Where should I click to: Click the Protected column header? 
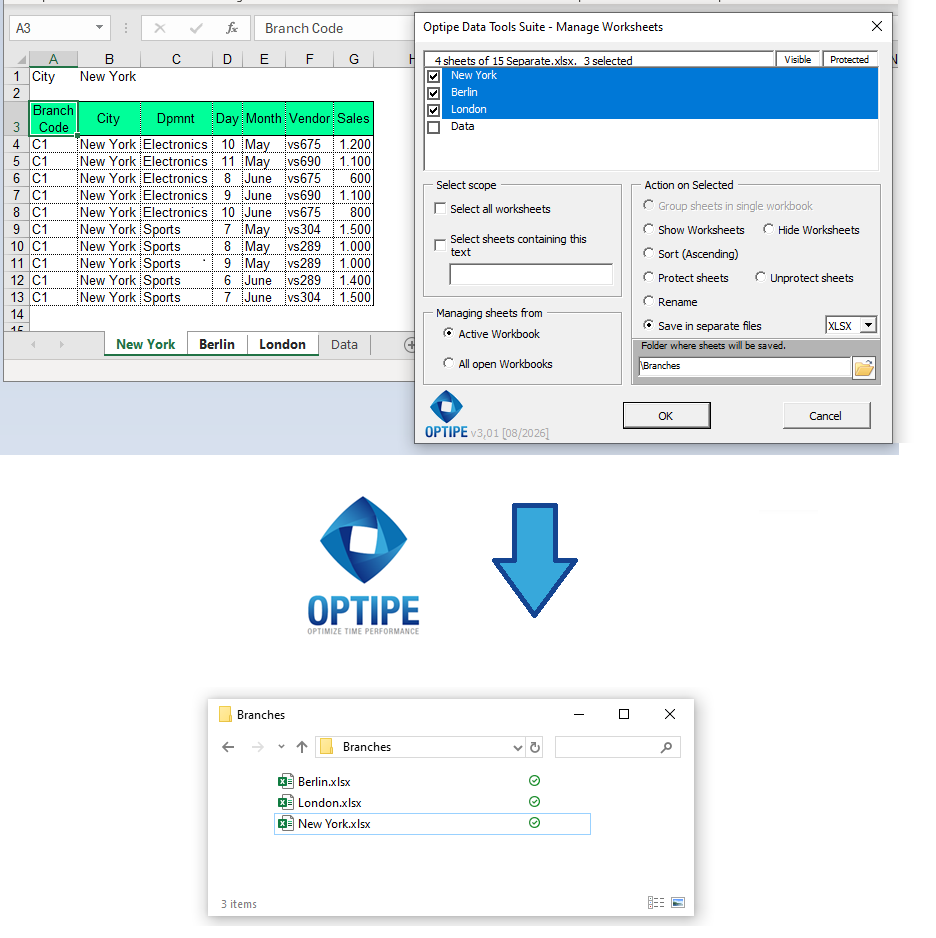849,59
